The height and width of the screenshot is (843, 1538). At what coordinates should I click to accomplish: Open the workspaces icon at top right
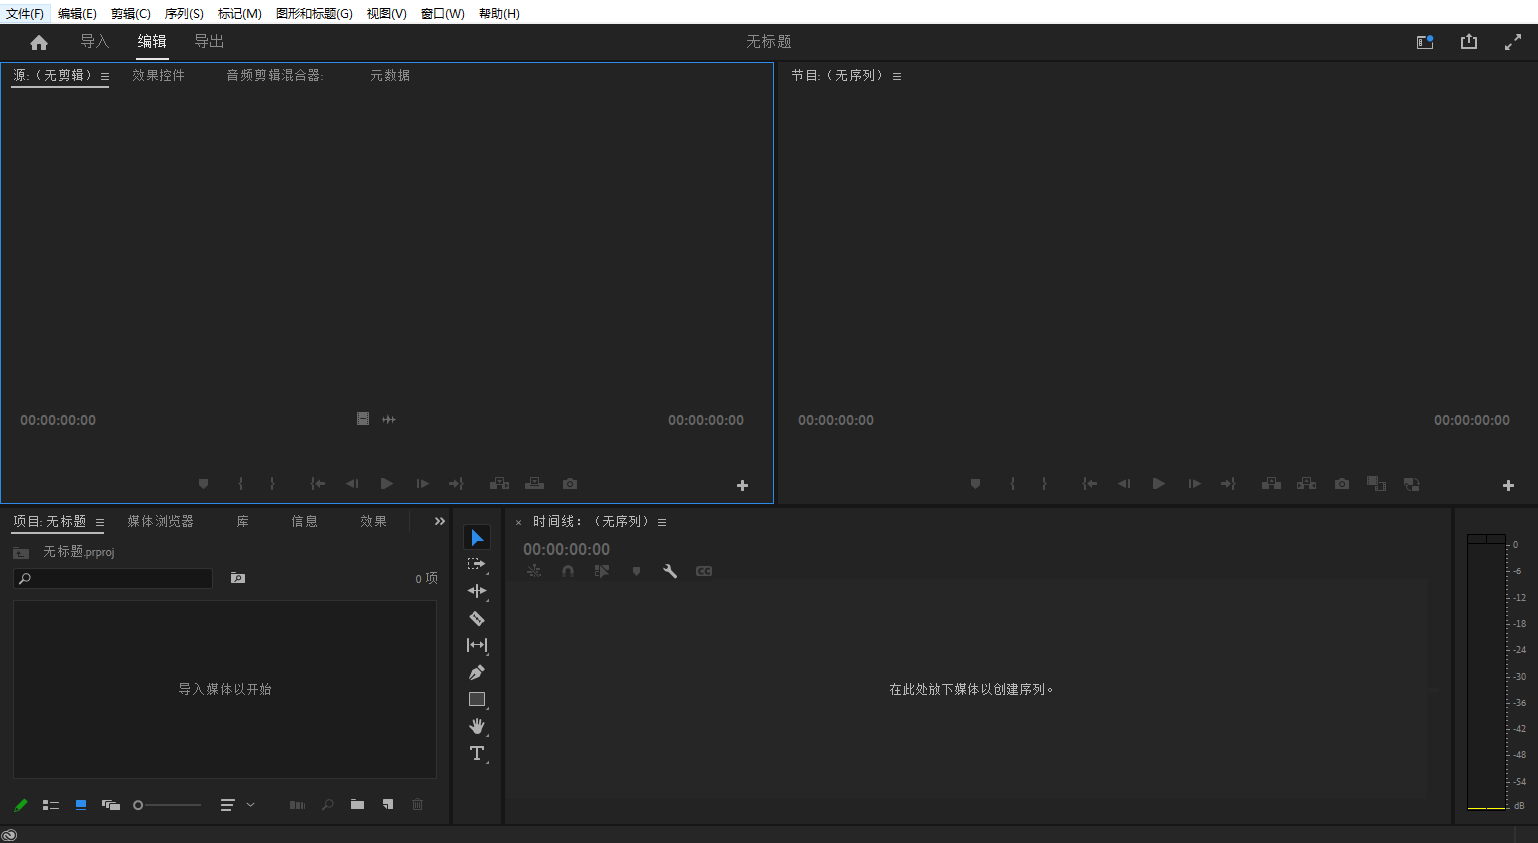pos(1425,42)
